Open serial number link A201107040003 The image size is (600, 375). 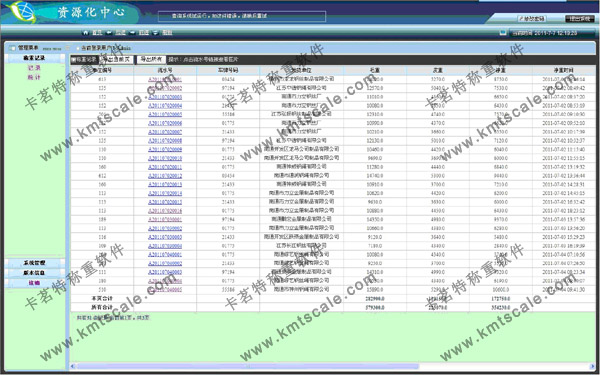165,272
